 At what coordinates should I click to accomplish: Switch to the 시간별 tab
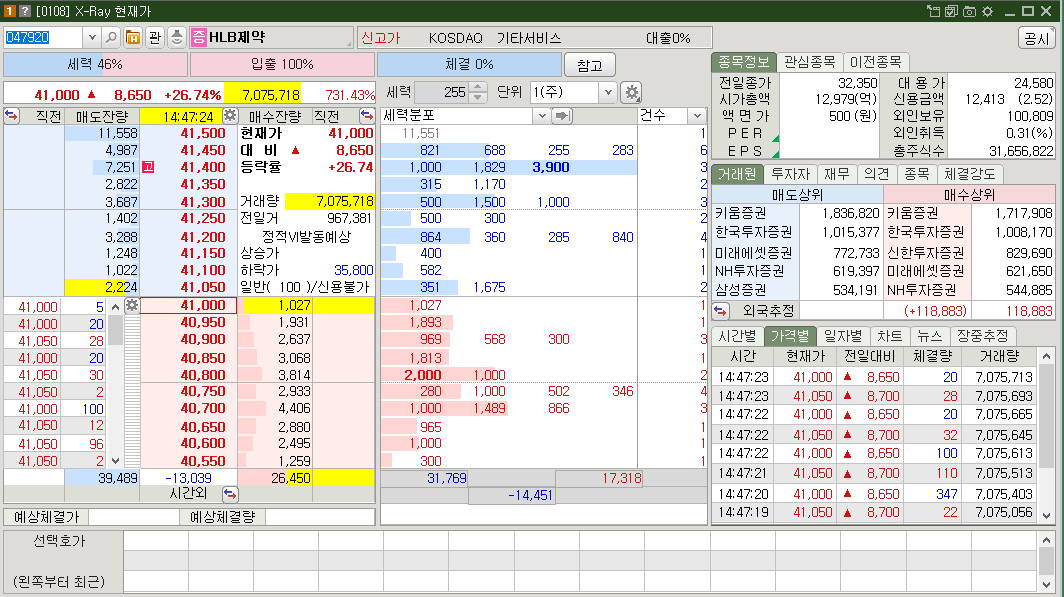[x=737, y=336]
